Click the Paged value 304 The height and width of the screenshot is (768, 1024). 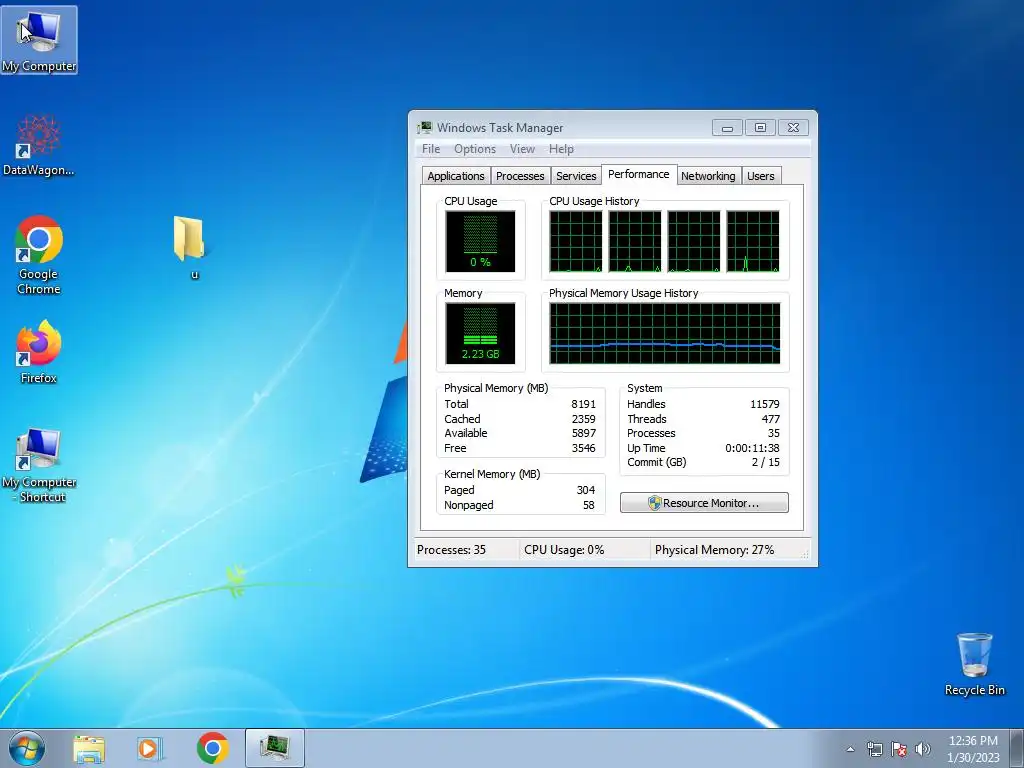pos(586,490)
